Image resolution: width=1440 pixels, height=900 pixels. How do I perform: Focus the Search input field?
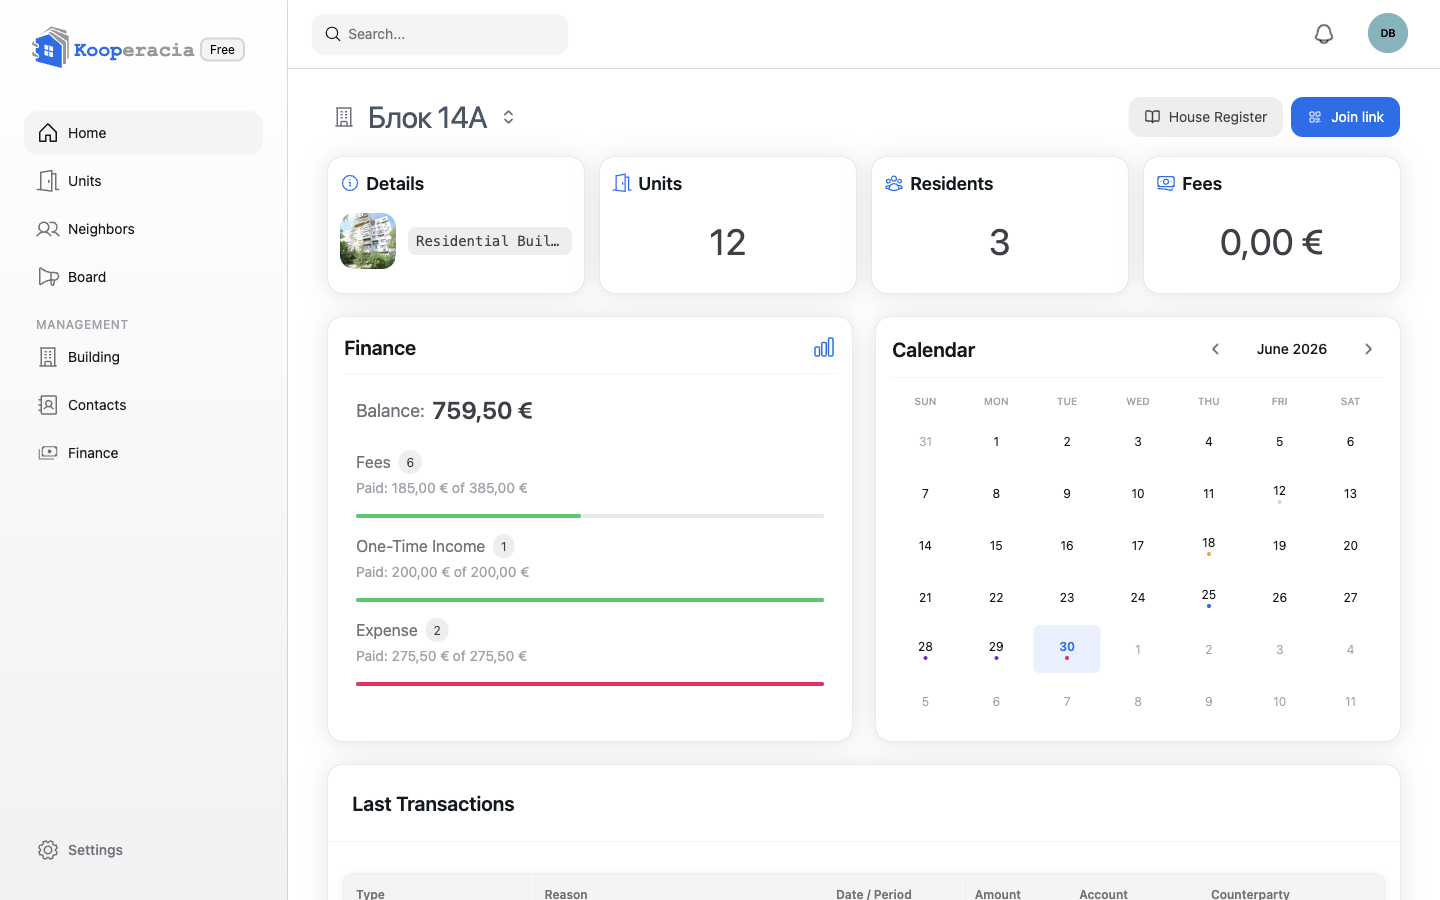(x=440, y=34)
